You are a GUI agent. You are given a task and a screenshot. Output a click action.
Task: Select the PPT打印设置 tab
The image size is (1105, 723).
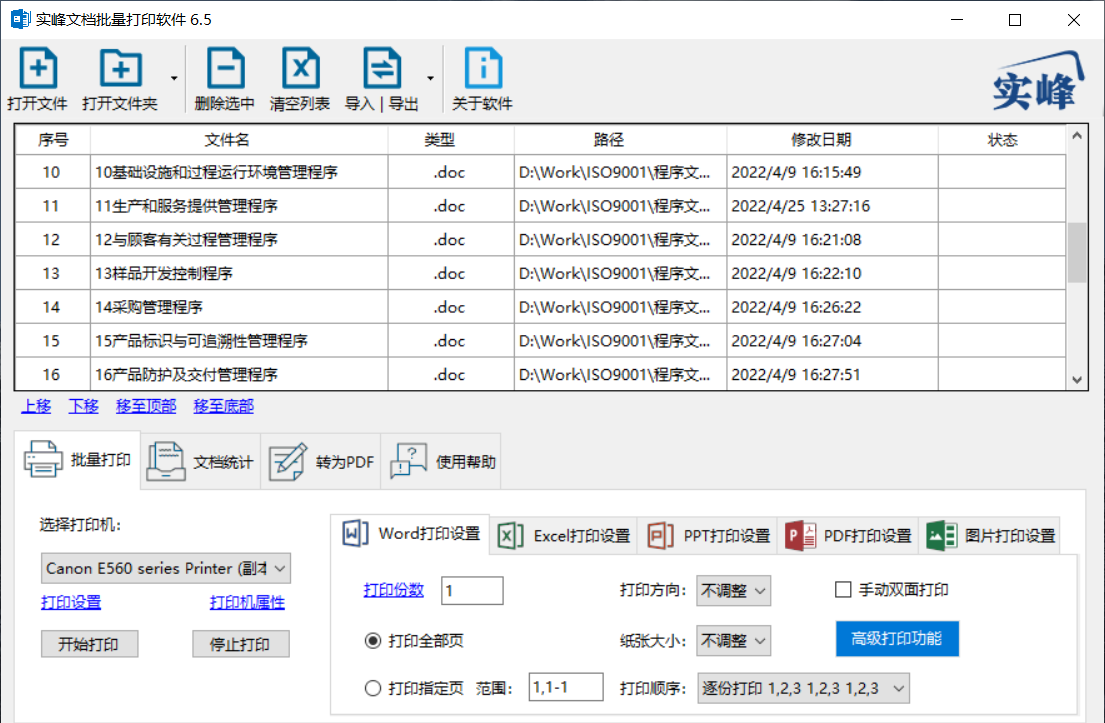(708, 536)
